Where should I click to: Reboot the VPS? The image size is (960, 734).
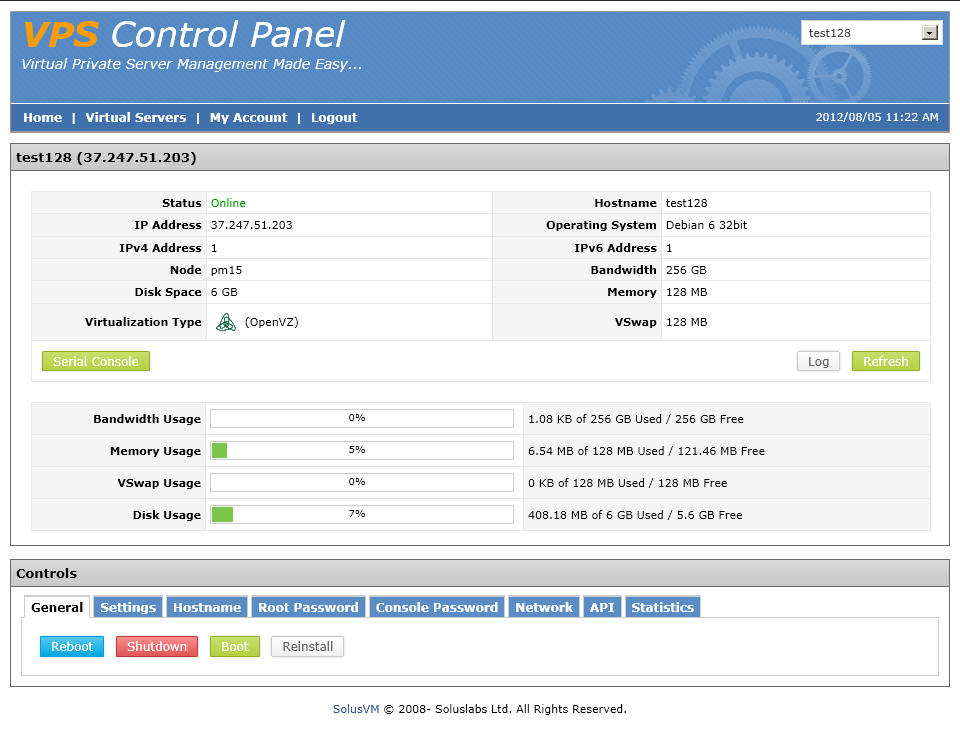[x=72, y=646]
